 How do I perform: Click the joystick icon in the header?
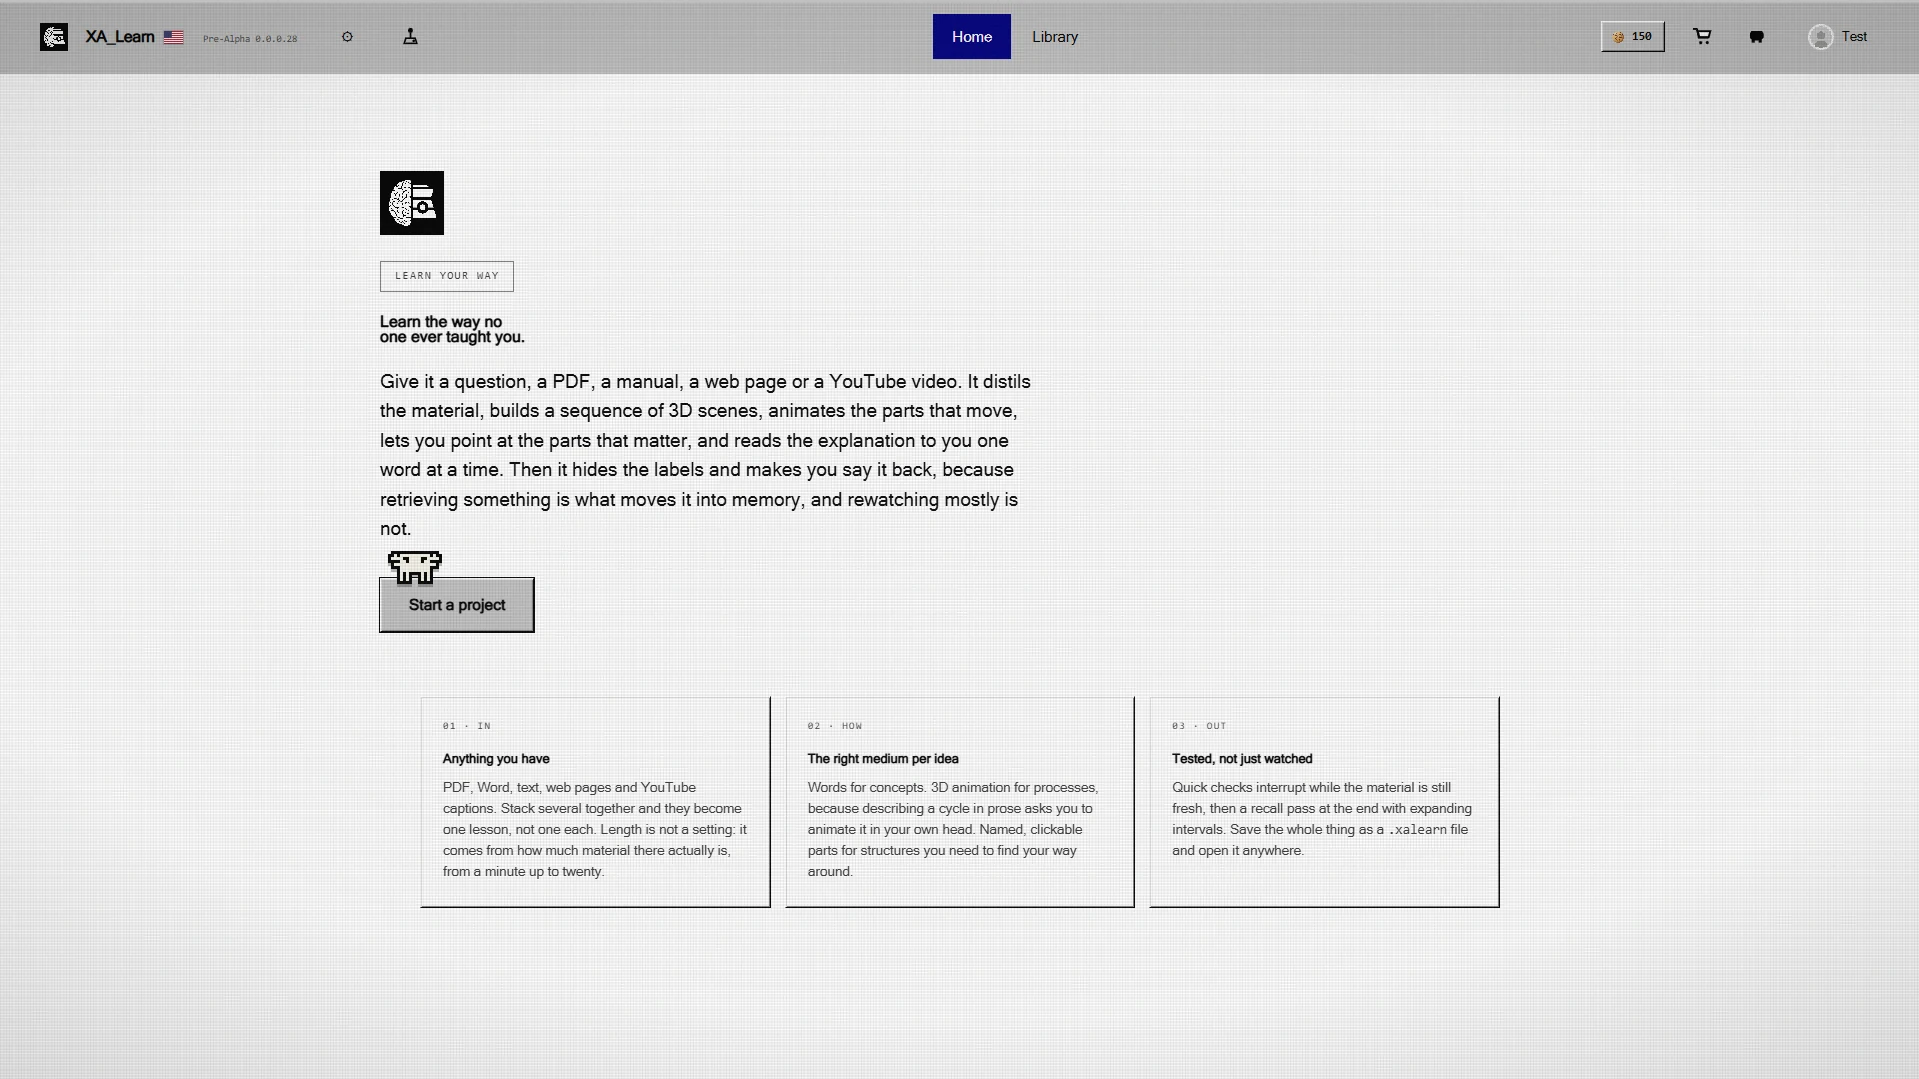point(410,37)
